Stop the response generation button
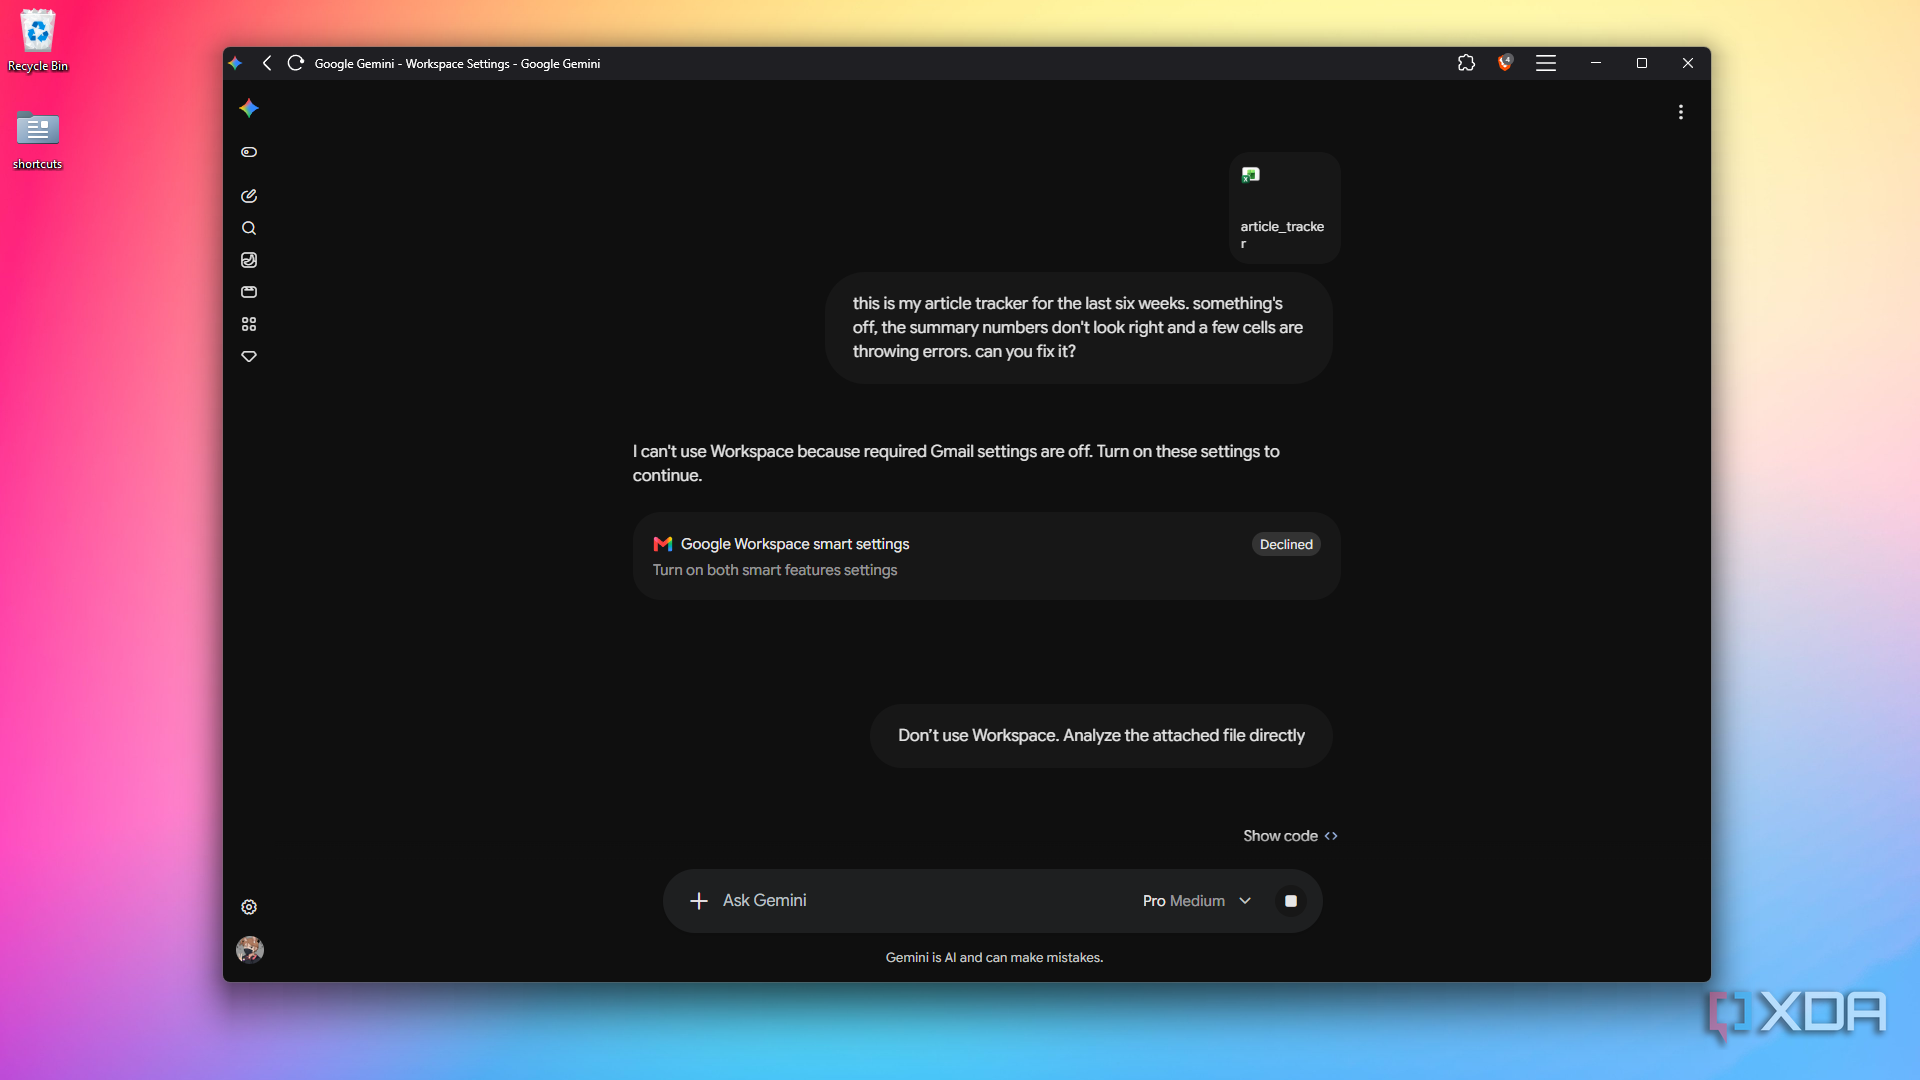This screenshot has height=1080, width=1920. [1291, 901]
